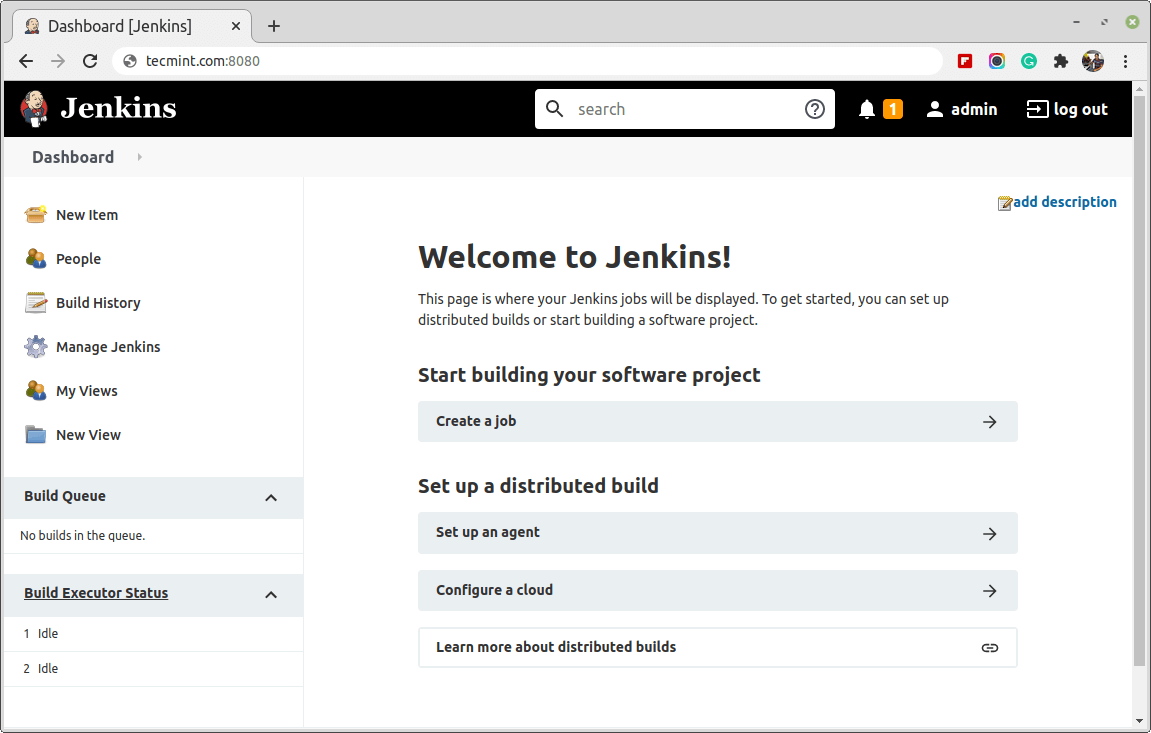Click arrow on Set up an agent row
1151x733 pixels.
tap(990, 533)
